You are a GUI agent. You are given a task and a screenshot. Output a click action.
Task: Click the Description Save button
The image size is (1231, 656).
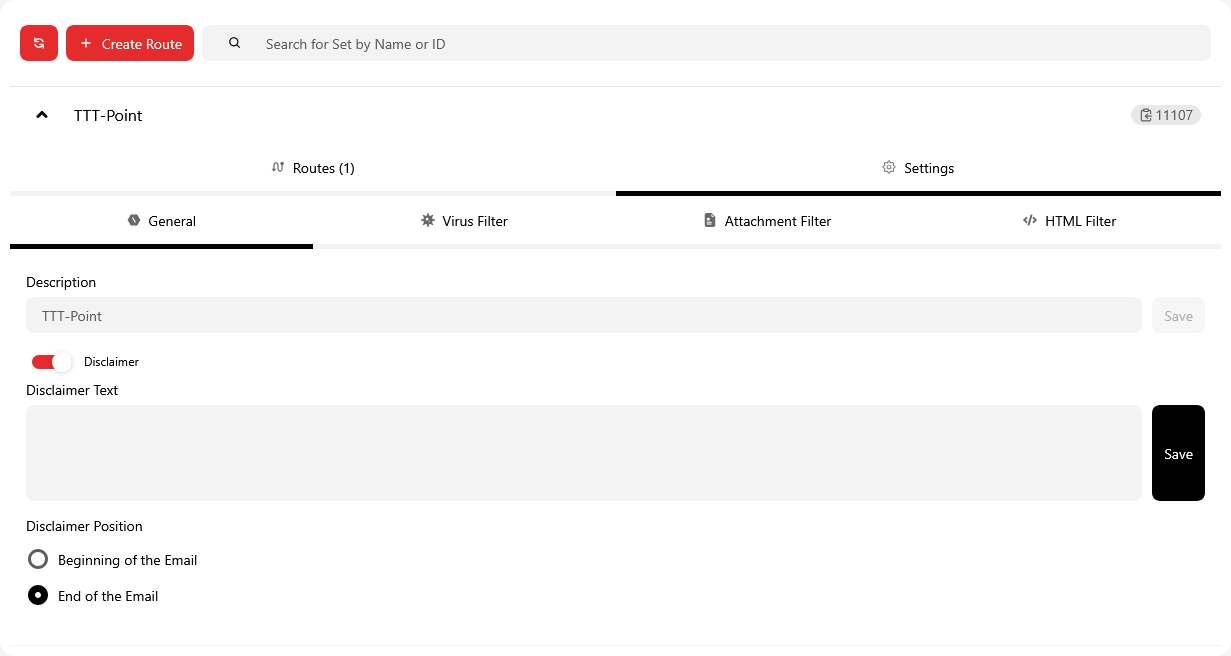[x=1178, y=316]
